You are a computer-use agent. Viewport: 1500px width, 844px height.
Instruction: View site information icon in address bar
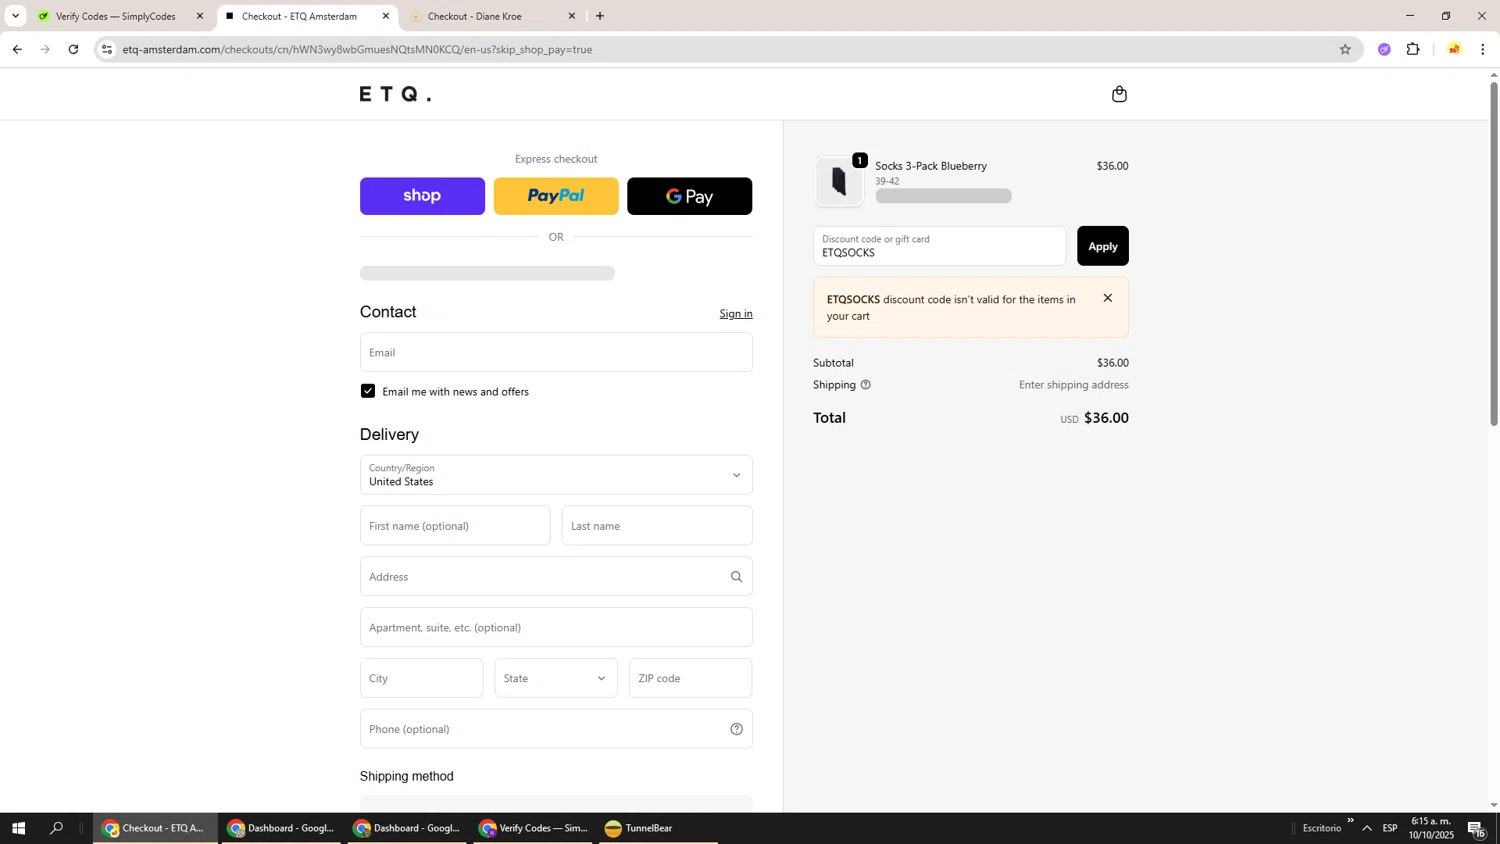[107, 49]
